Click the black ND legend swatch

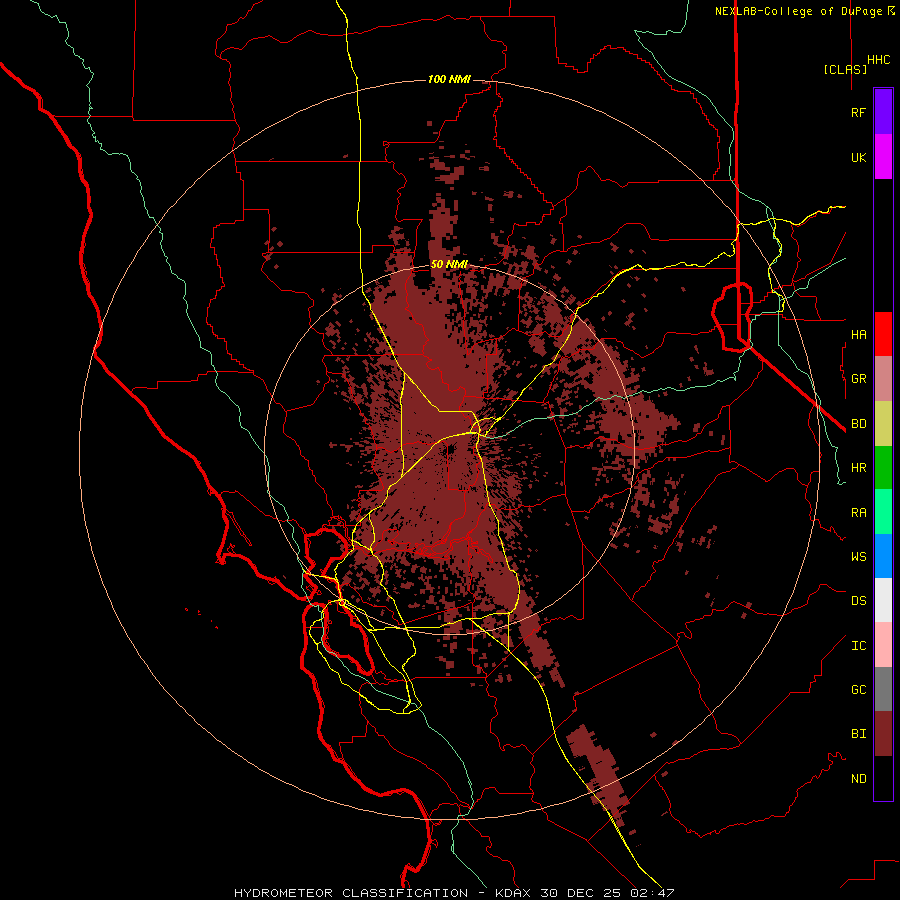tap(883, 778)
